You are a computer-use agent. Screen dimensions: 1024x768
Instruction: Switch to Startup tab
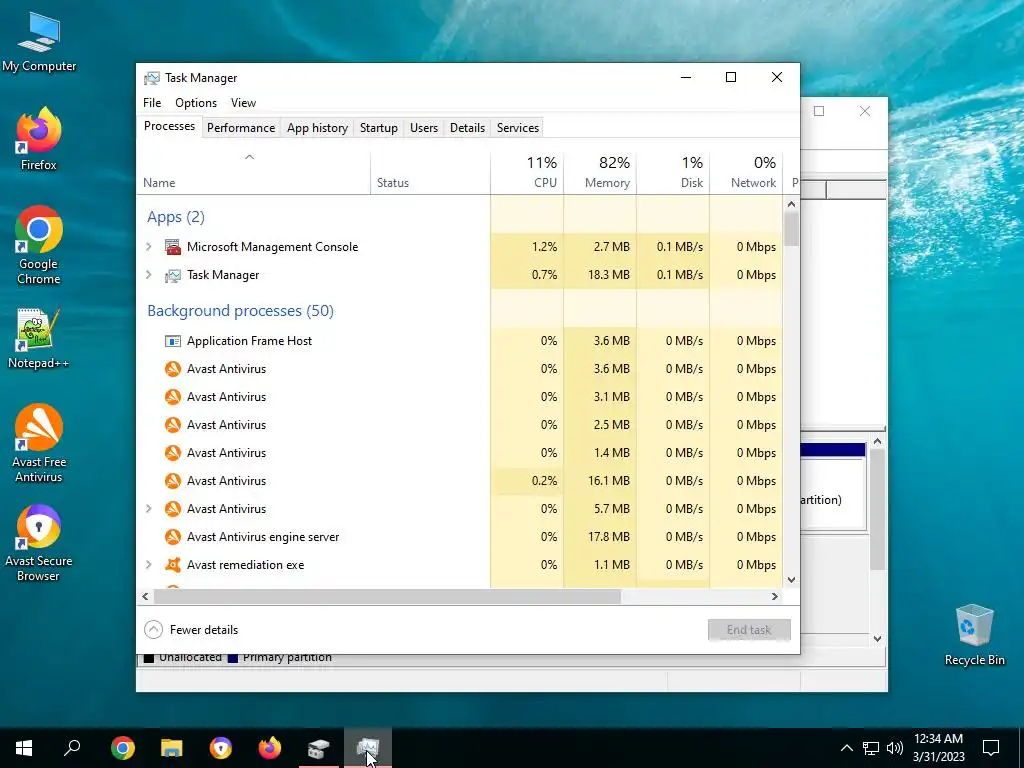pyautogui.click(x=379, y=128)
